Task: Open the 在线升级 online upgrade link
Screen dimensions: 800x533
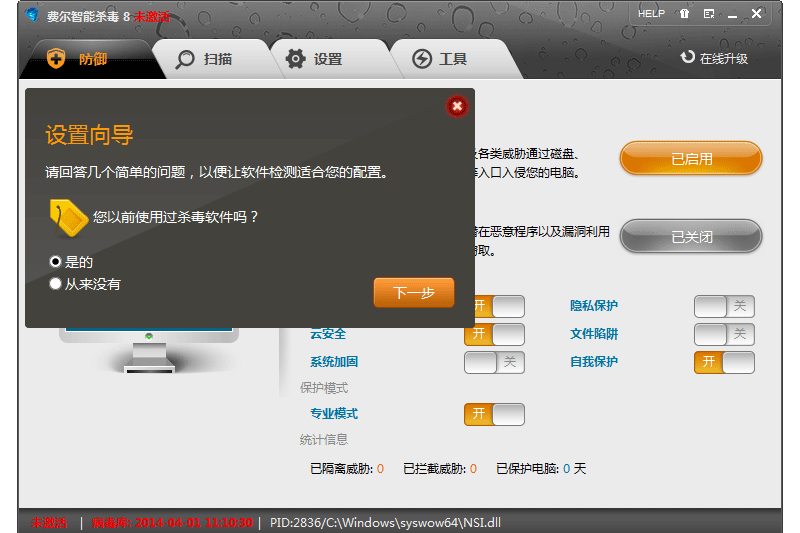Action: [x=723, y=59]
